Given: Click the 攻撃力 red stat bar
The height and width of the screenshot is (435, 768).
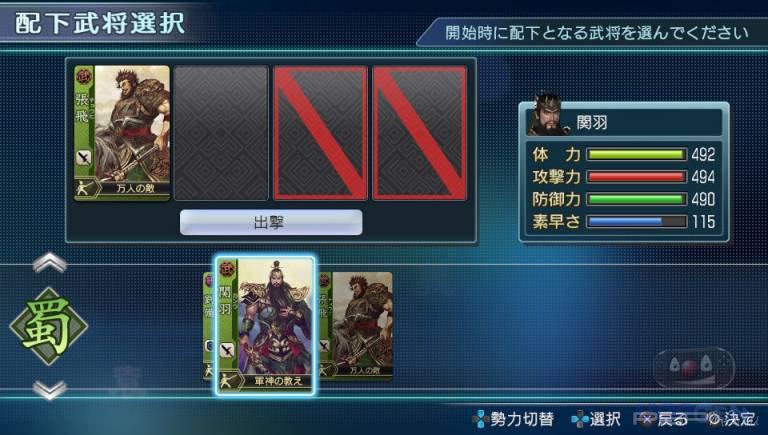Looking at the screenshot, I should pyautogui.click(x=636, y=177).
